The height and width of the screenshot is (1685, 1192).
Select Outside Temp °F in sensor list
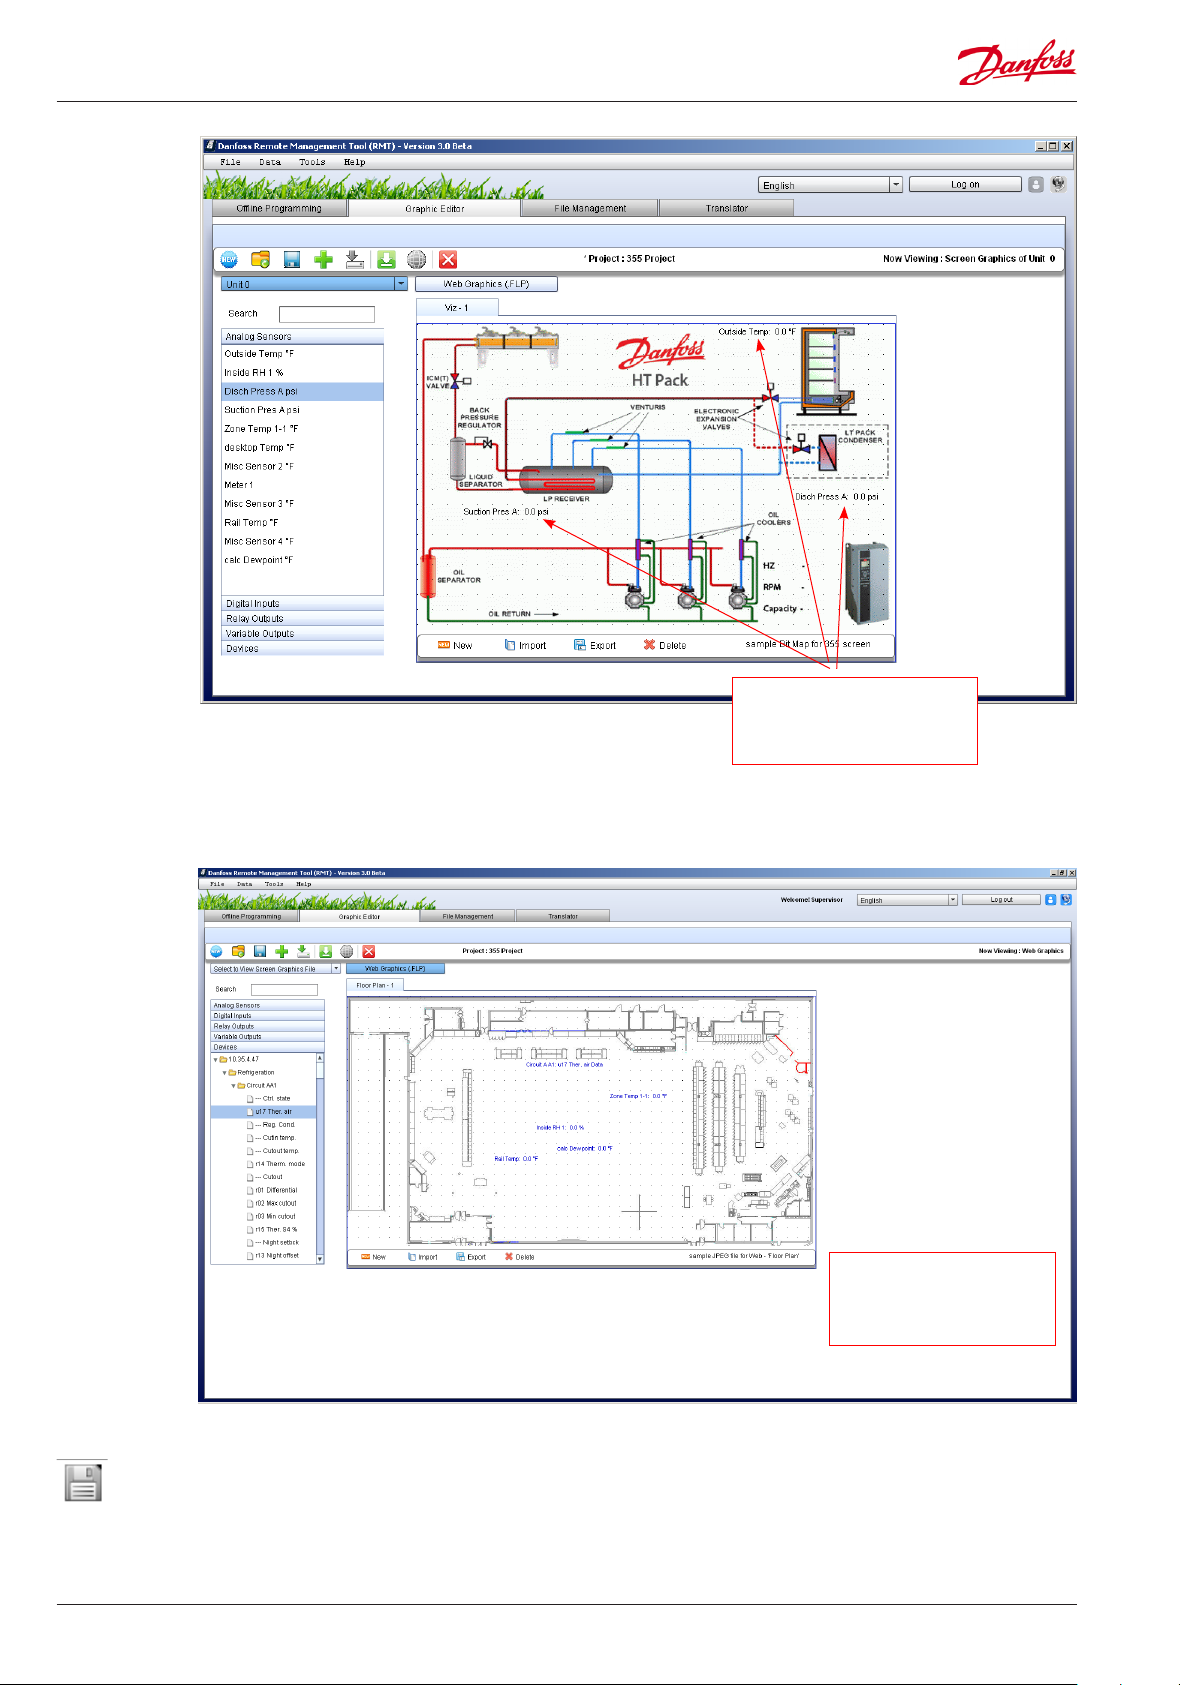302,354
